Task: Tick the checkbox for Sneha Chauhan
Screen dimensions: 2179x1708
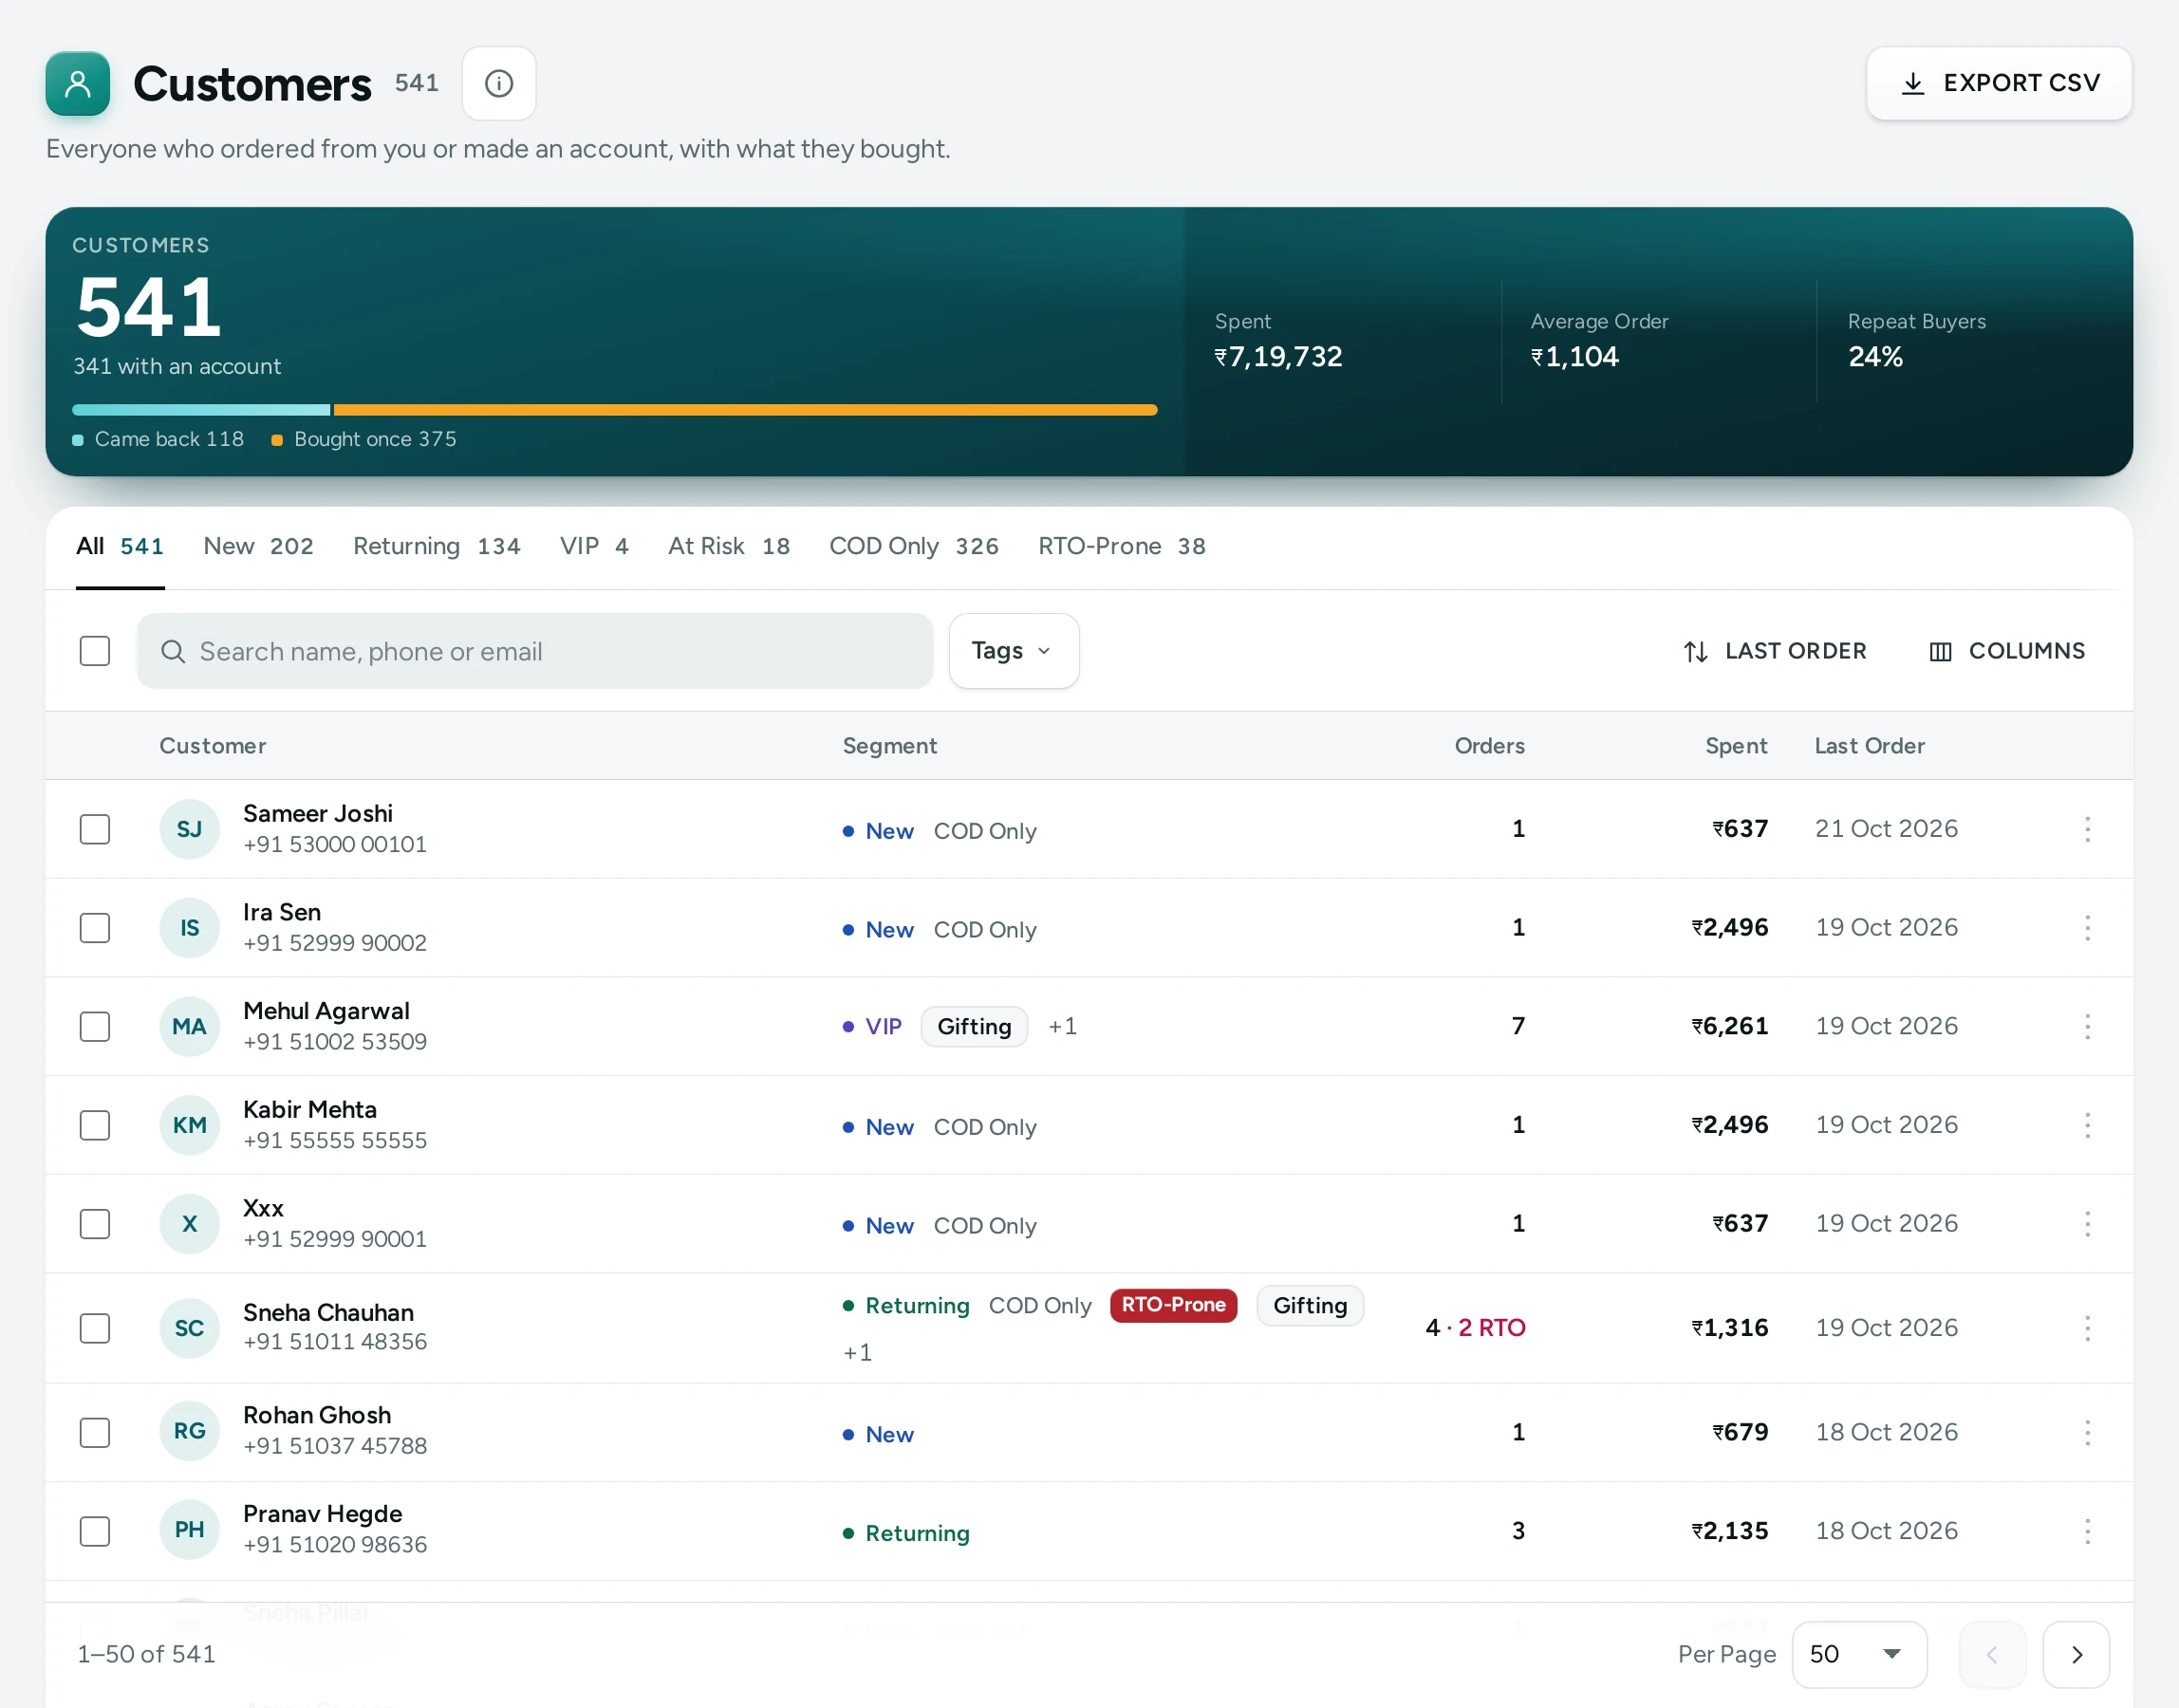Action: [x=95, y=1328]
